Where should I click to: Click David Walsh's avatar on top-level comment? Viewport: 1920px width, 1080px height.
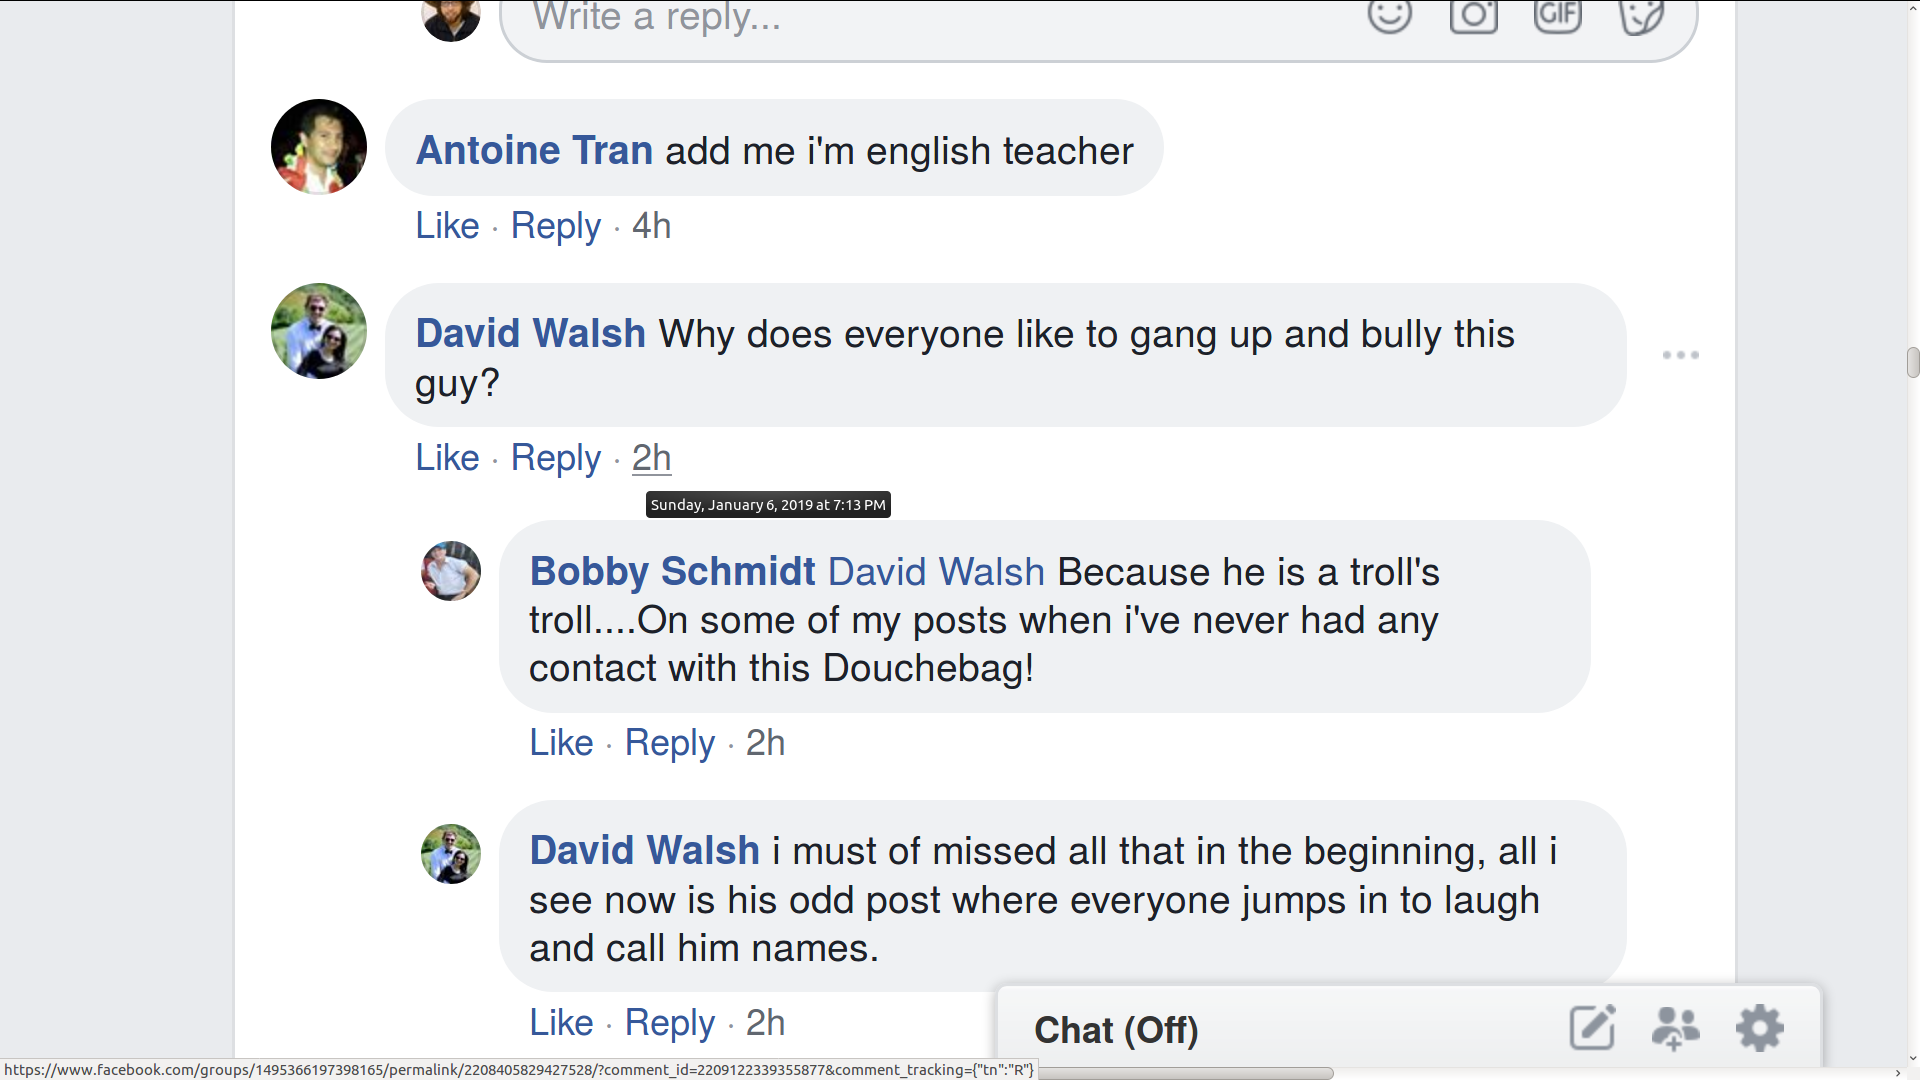pos(319,331)
